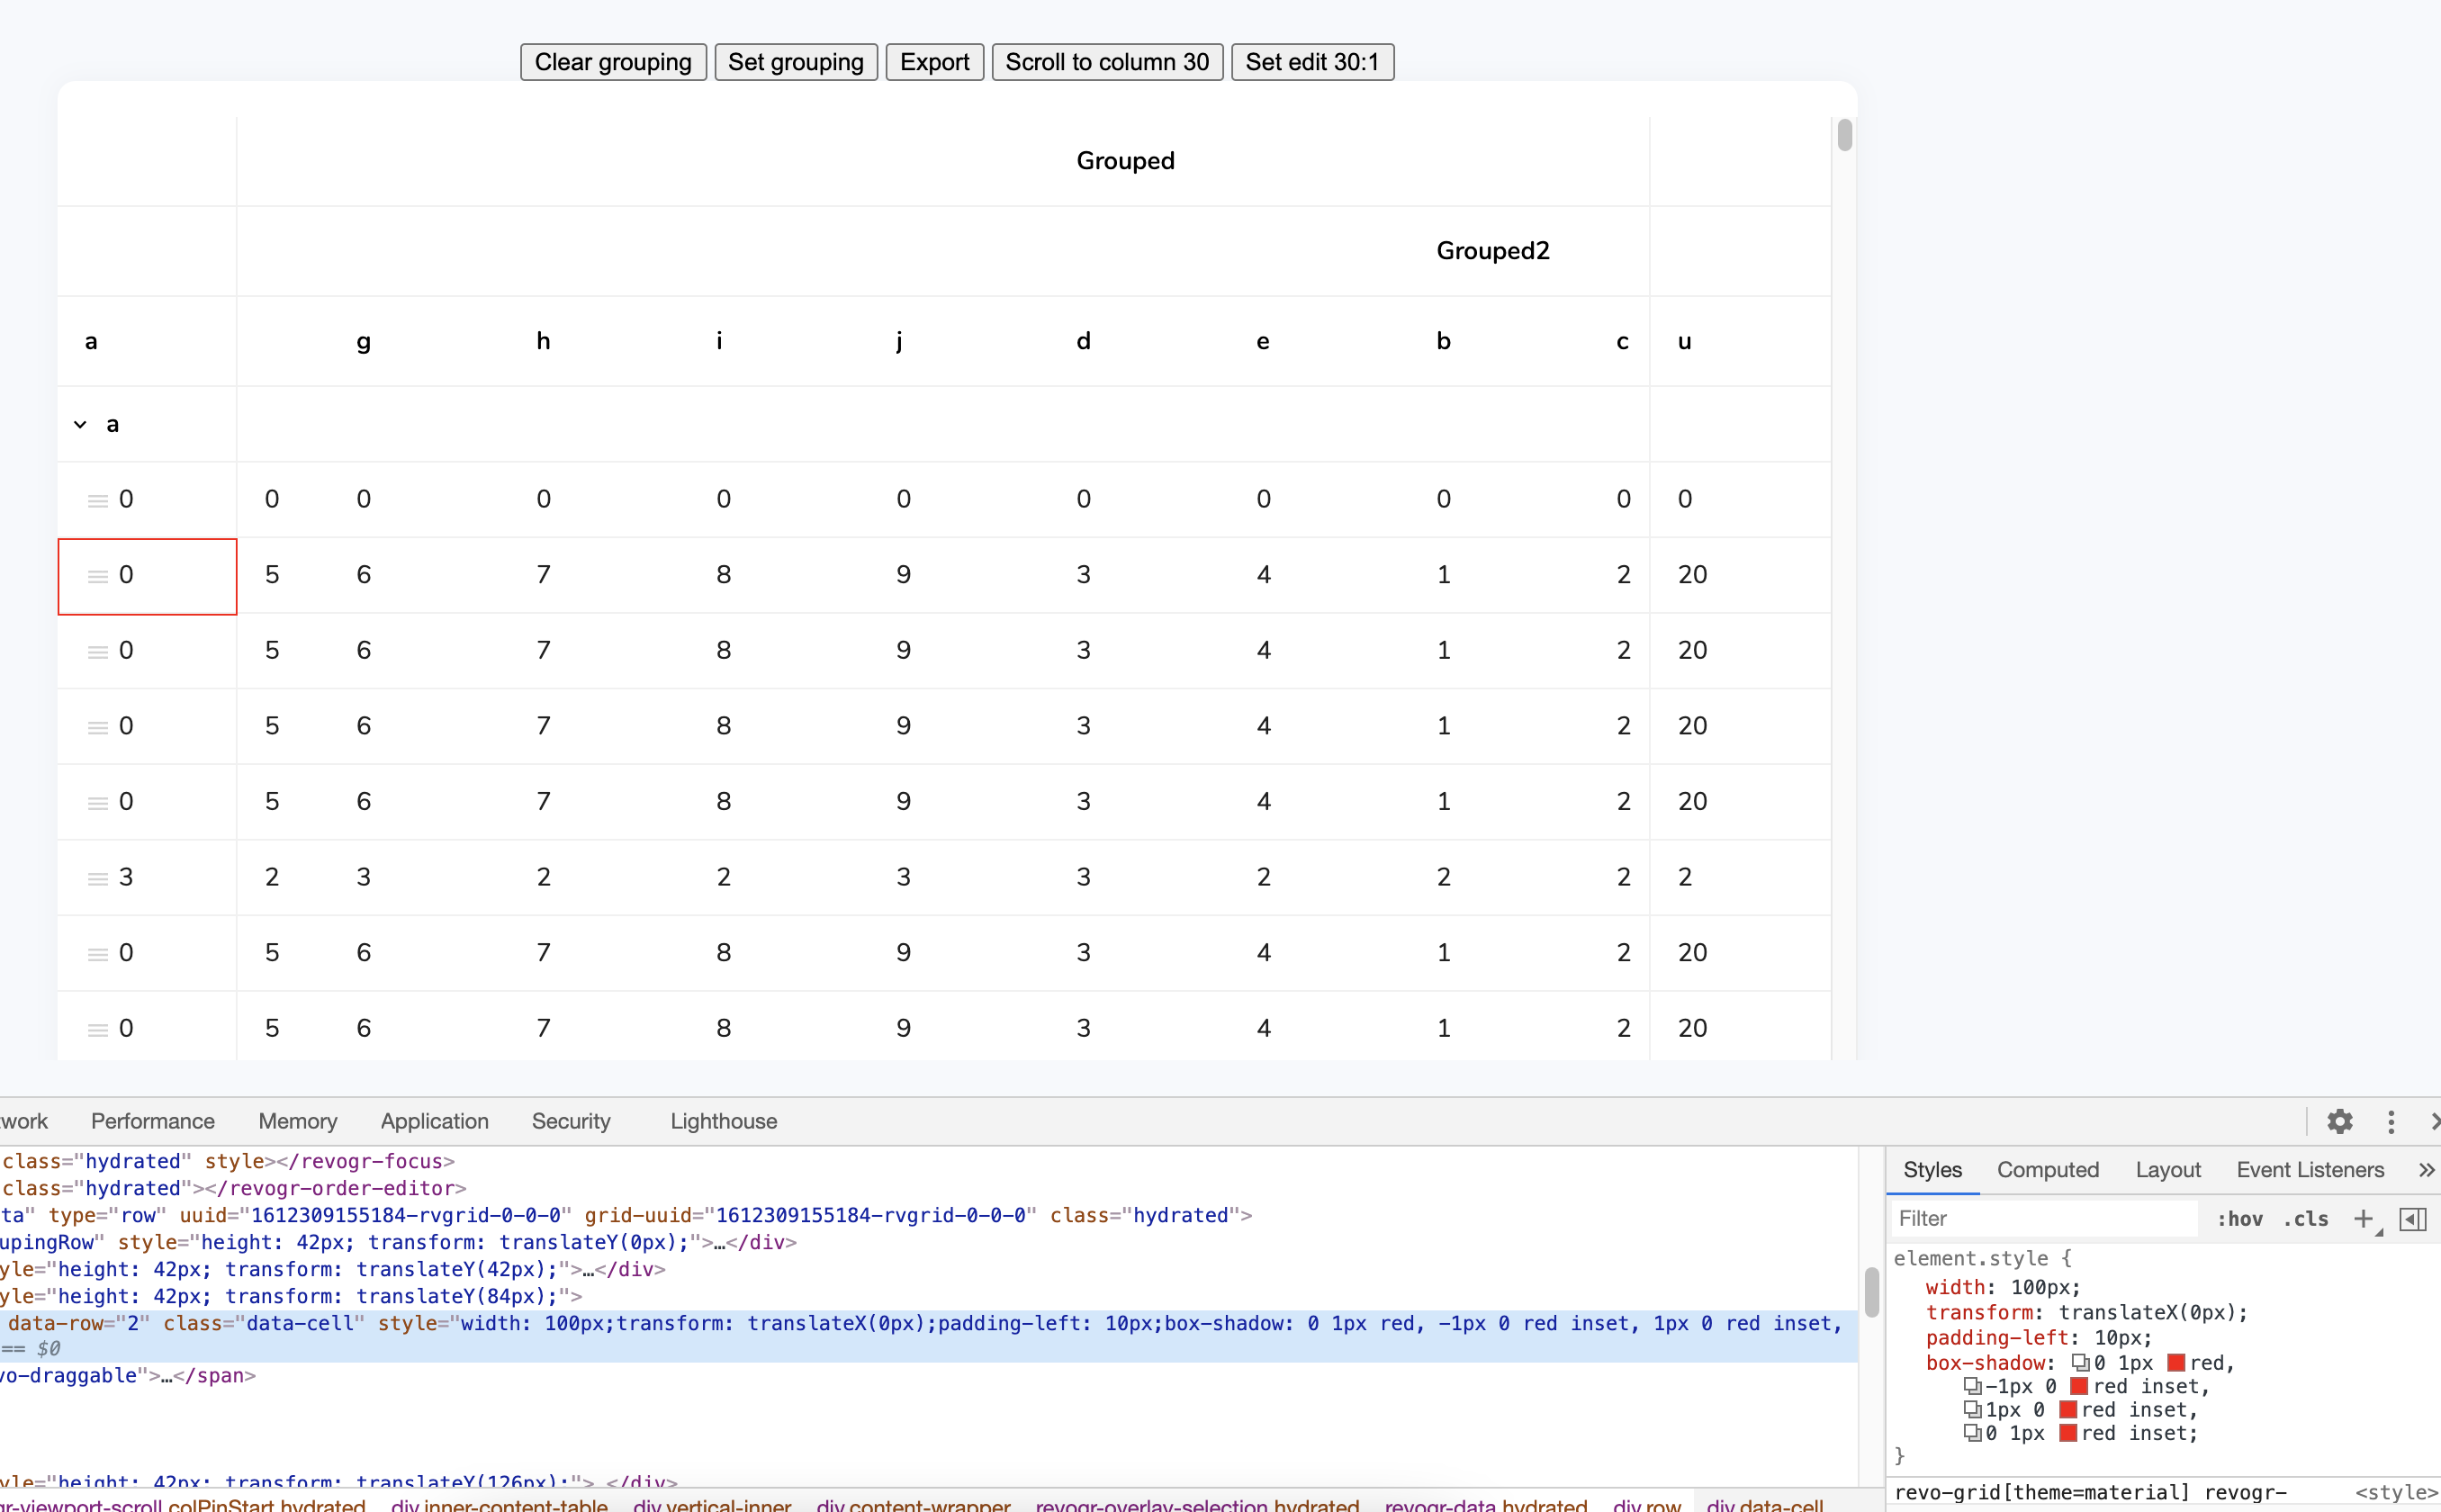Click the Styles filter input field
This screenshot has height=1512, width=2441.
2040,1218
